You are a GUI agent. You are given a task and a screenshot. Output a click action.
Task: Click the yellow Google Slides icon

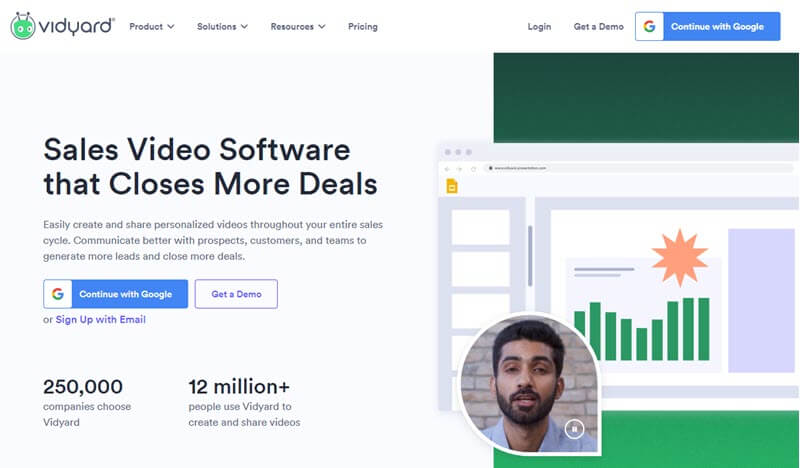pyautogui.click(x=452, y=186)
